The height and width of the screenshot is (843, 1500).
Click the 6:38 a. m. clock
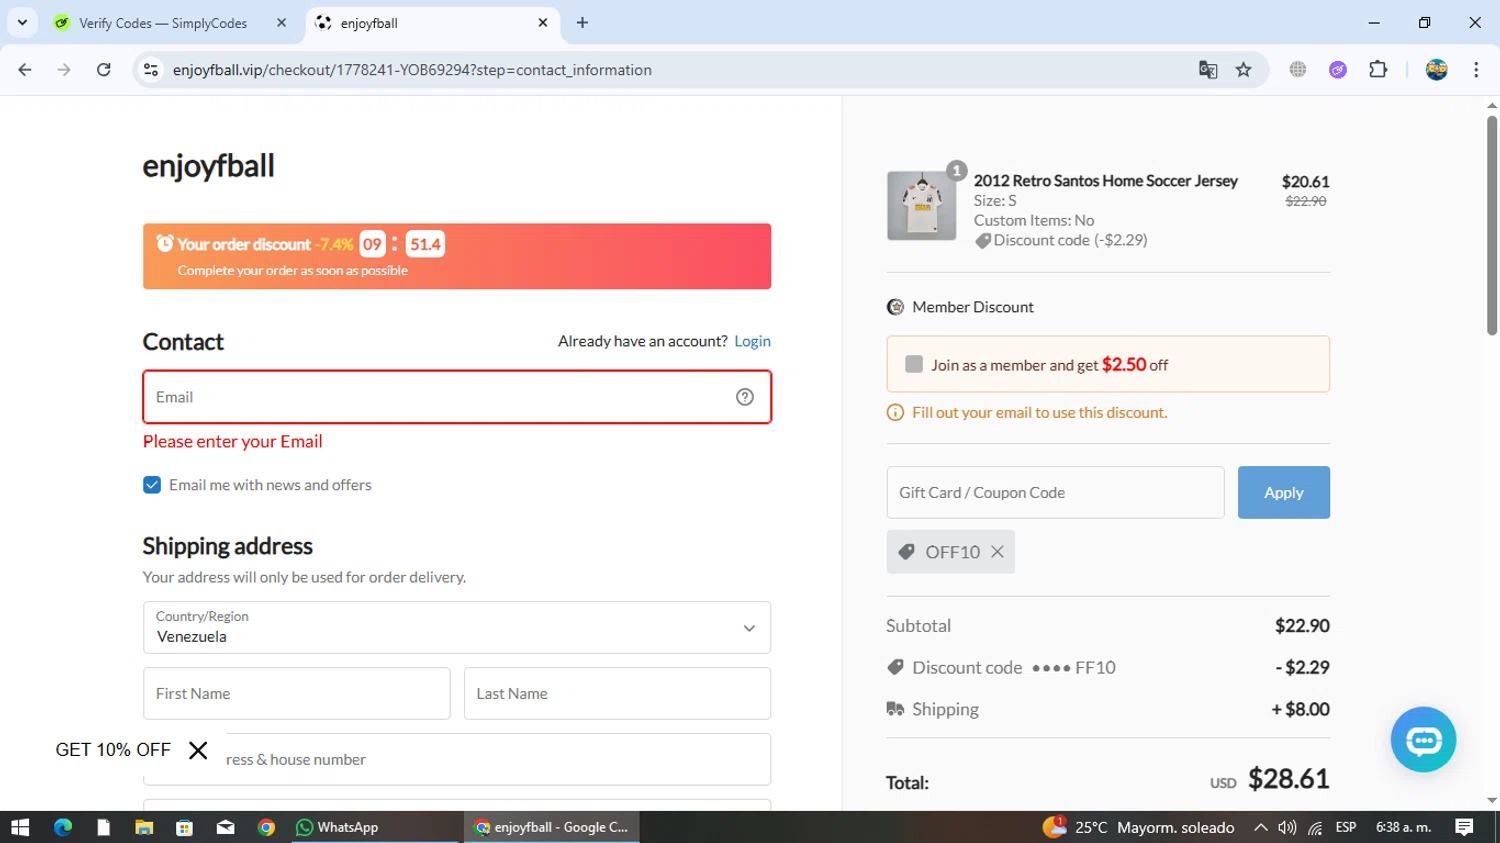click(x=1404, y=828)
